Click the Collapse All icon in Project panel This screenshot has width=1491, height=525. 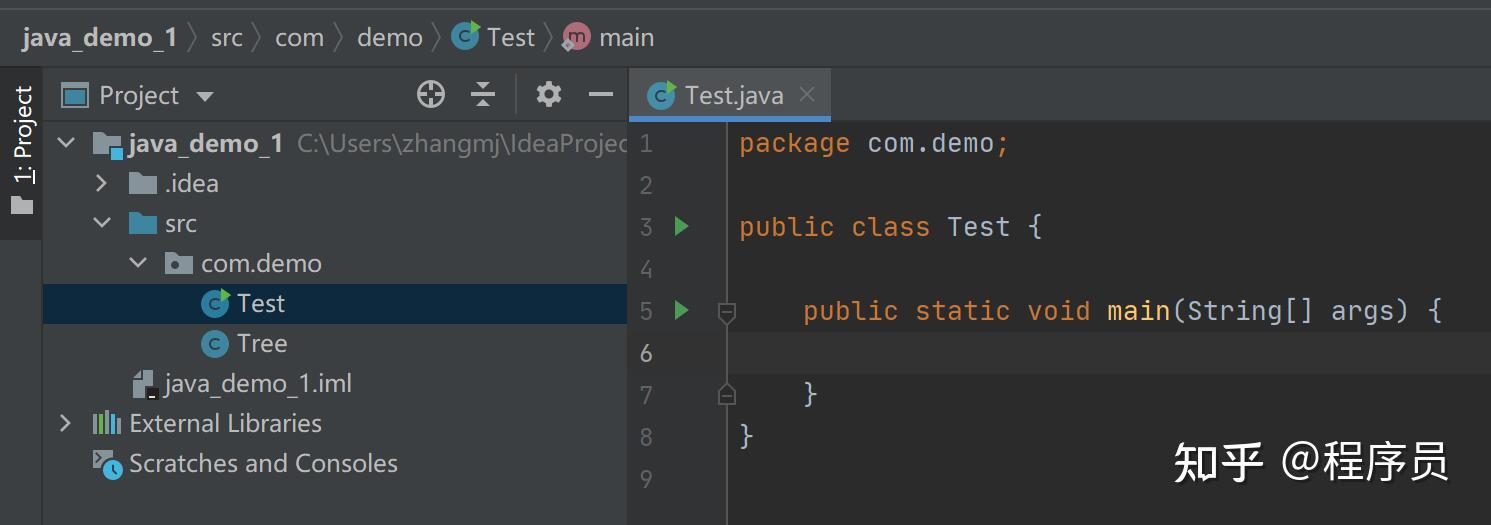pos(483,95)
